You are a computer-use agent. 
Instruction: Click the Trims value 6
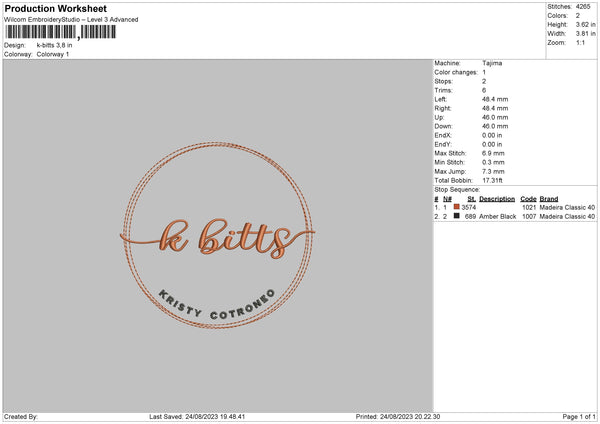[x=484, y=90]
